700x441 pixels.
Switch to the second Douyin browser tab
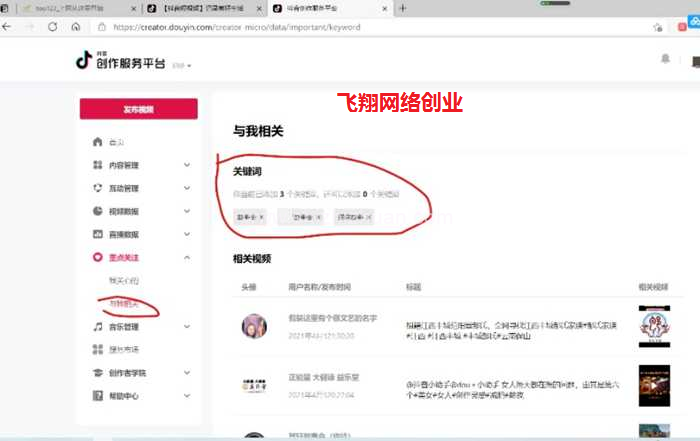[x=204, y=8]
